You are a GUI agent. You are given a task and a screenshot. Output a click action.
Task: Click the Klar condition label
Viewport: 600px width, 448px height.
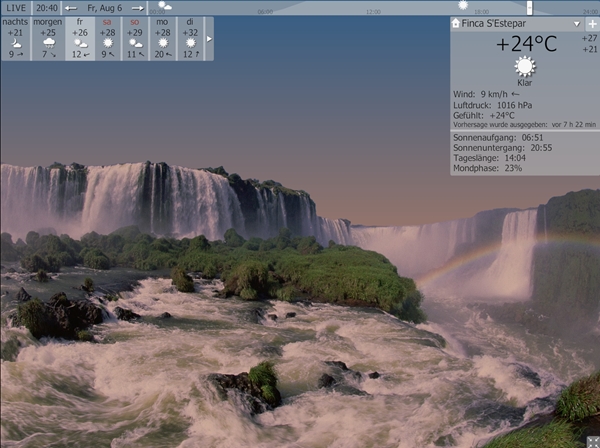[525, 83]
